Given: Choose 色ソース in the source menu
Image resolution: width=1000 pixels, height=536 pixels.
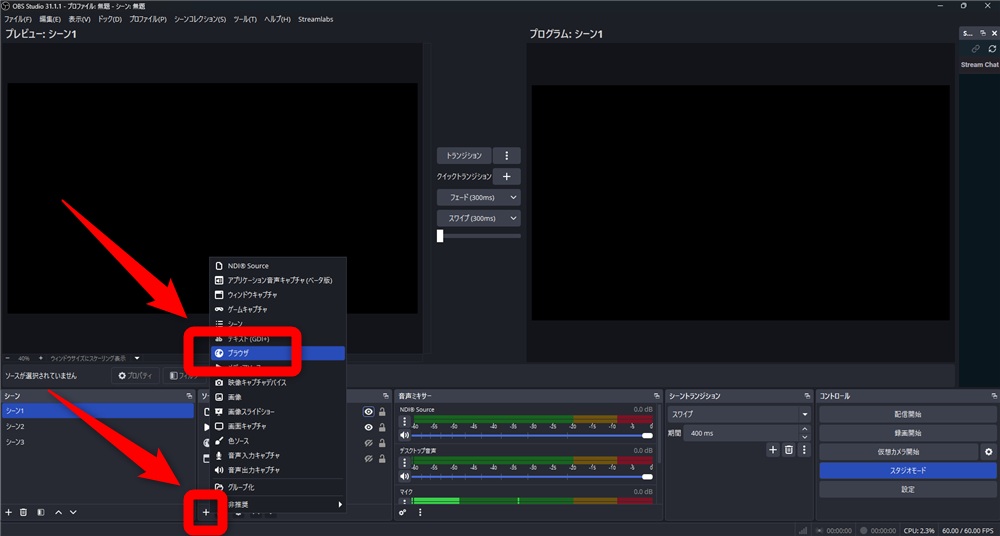Looking at the screenshot, I should pos(278,441).
